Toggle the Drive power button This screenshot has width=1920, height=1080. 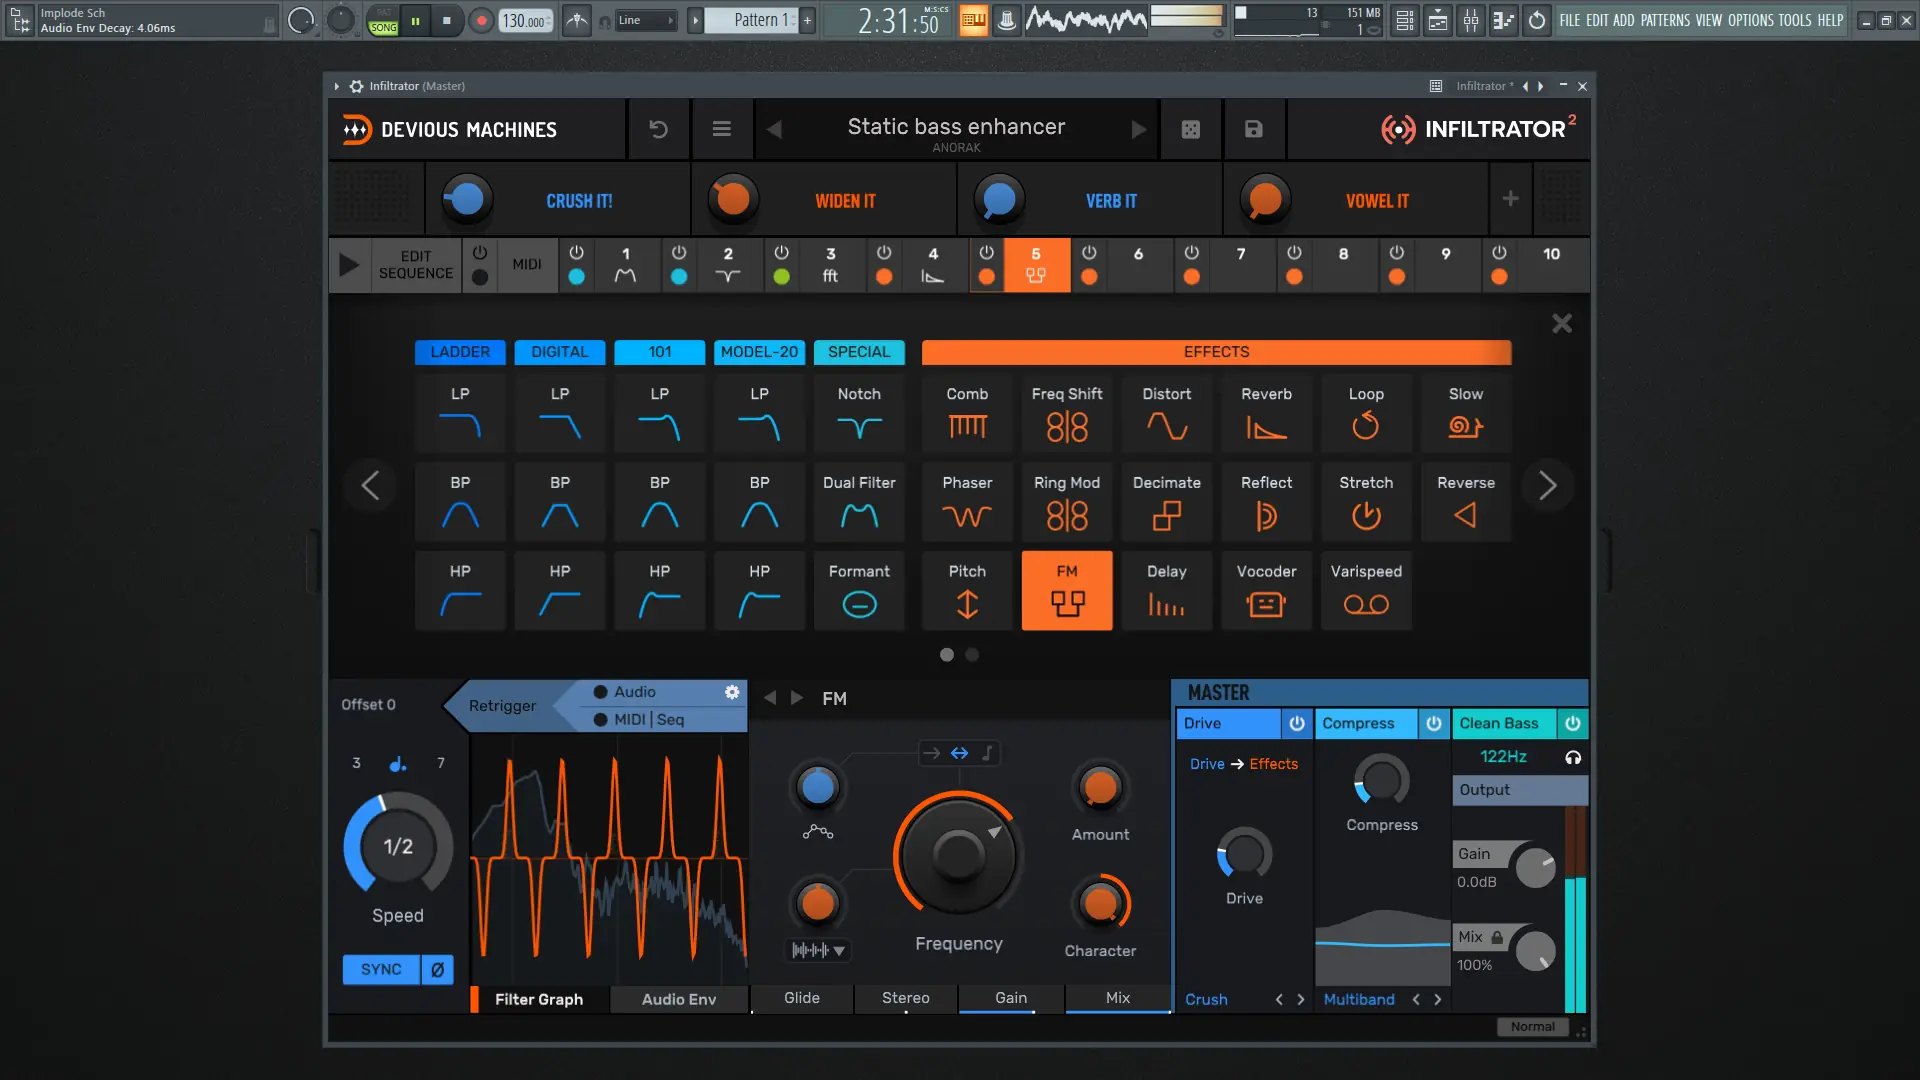coord(1297,723)
